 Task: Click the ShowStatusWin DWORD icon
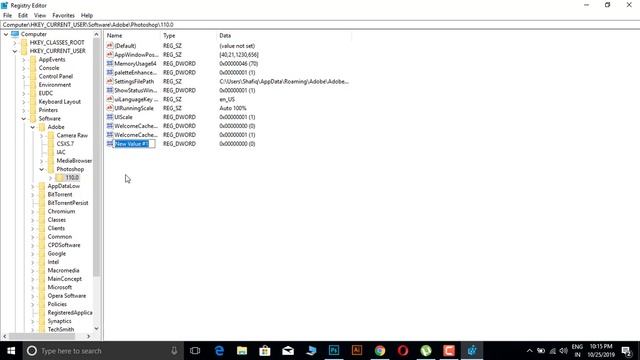point(110,90)
